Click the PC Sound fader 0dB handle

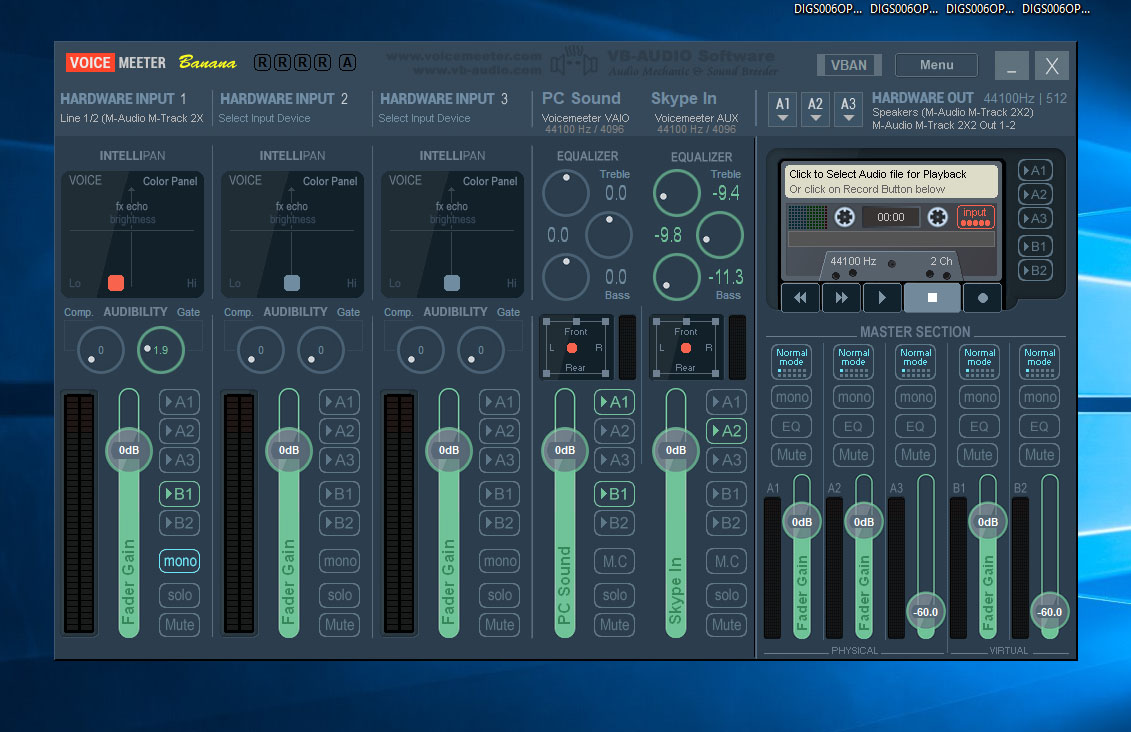[x=565, y=450]
